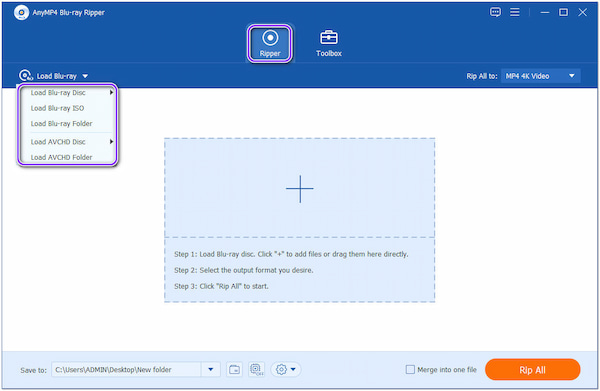The height and width of the screenshot is (391, 600).
Task: Open the Toolbox tab
Action: click(x=329, y=43)
